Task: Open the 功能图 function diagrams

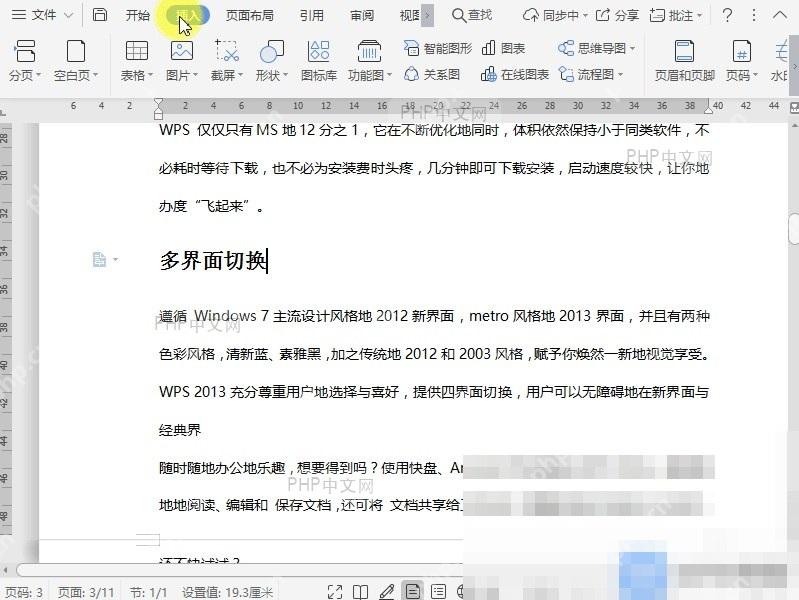Action: coord(370,61)
